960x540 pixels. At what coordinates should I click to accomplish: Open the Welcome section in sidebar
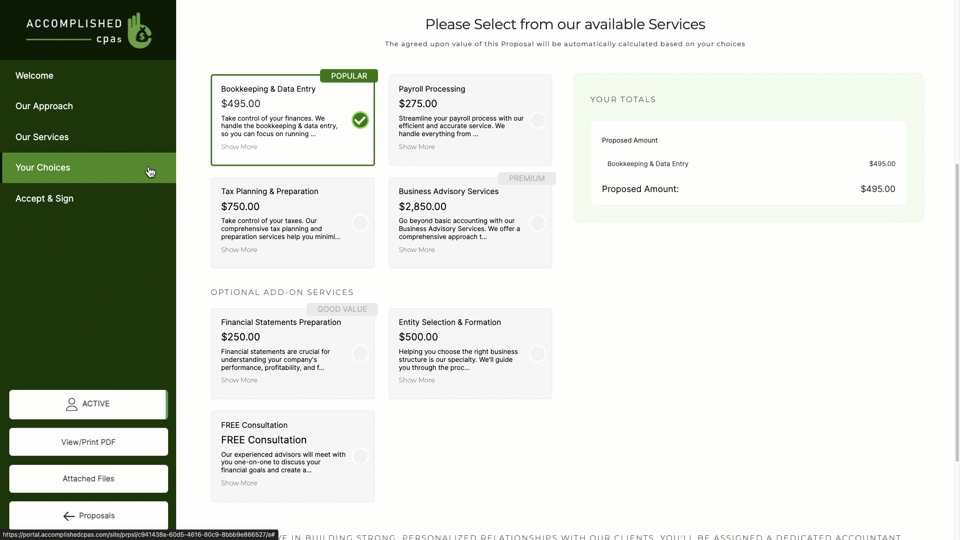[x=35, y=76]
